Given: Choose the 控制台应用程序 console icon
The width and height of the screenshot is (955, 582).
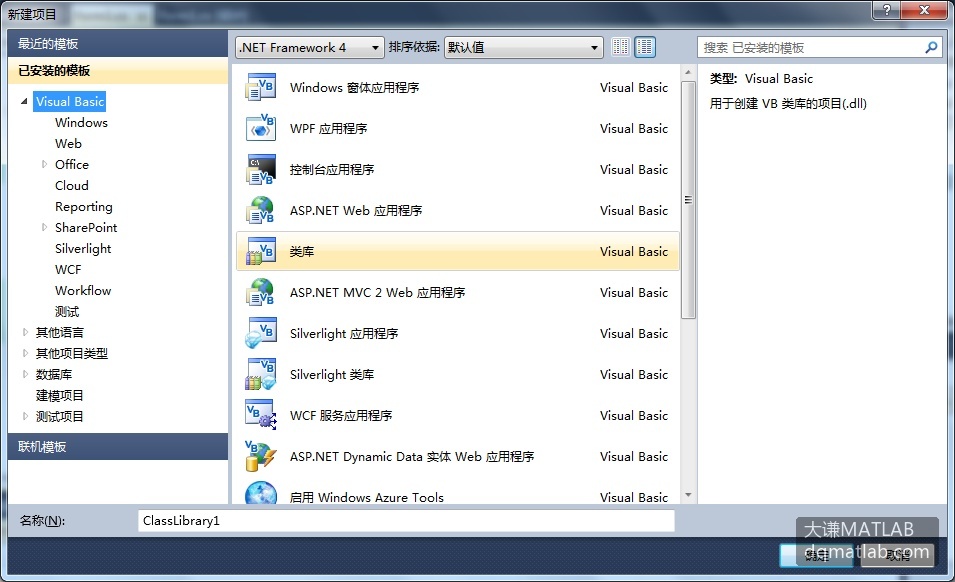Looking at the screenshot, I should pos(261,169).
